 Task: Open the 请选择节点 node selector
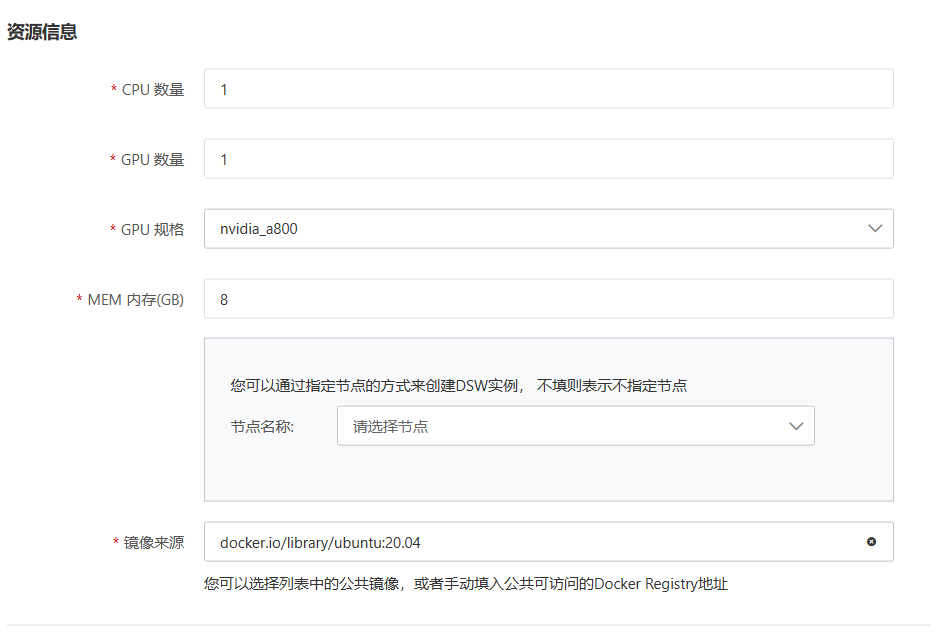click(x=575, y=425)
